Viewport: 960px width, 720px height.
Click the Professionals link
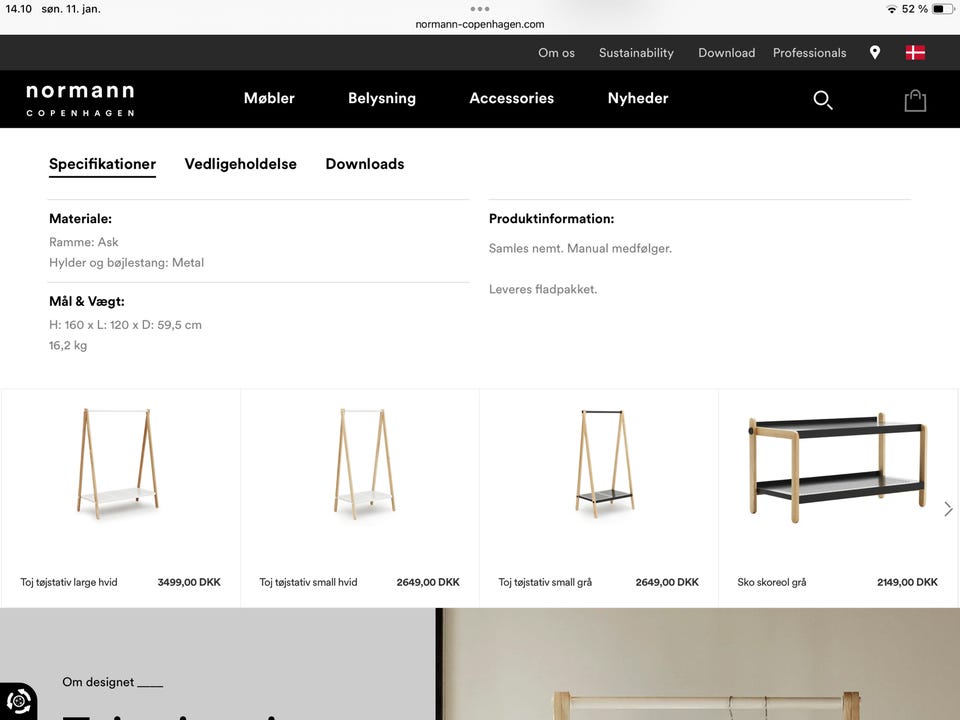click(x=809, y=52)
